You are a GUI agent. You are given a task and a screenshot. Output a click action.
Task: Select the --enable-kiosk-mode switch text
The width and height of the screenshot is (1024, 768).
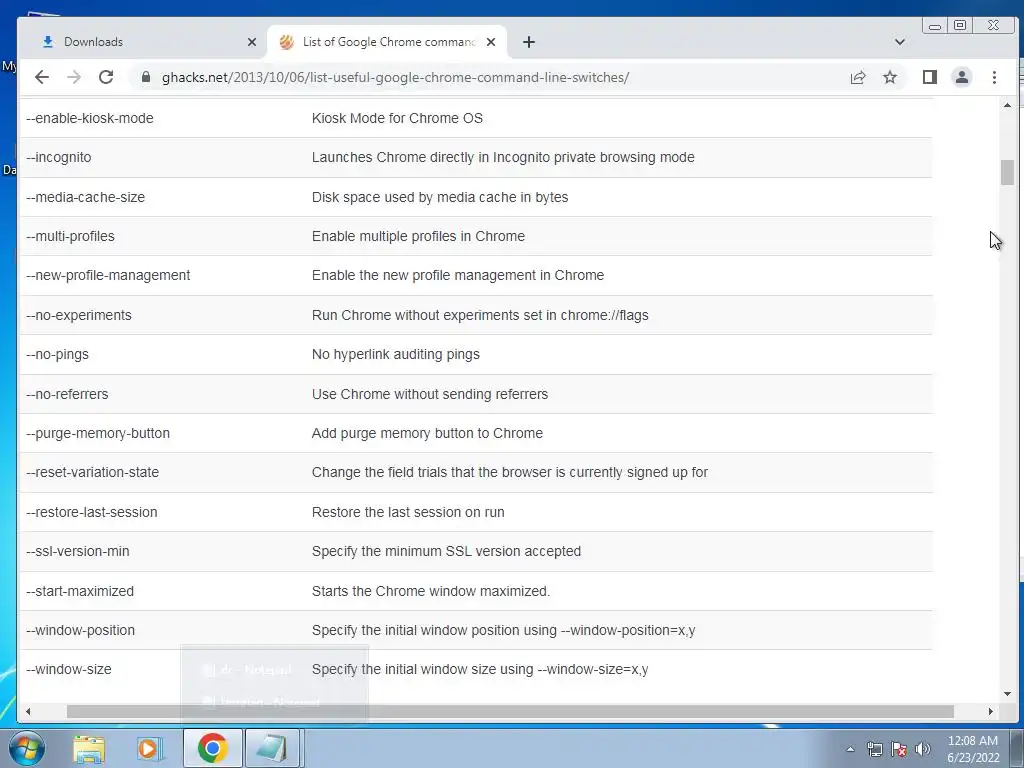(89, 118)
